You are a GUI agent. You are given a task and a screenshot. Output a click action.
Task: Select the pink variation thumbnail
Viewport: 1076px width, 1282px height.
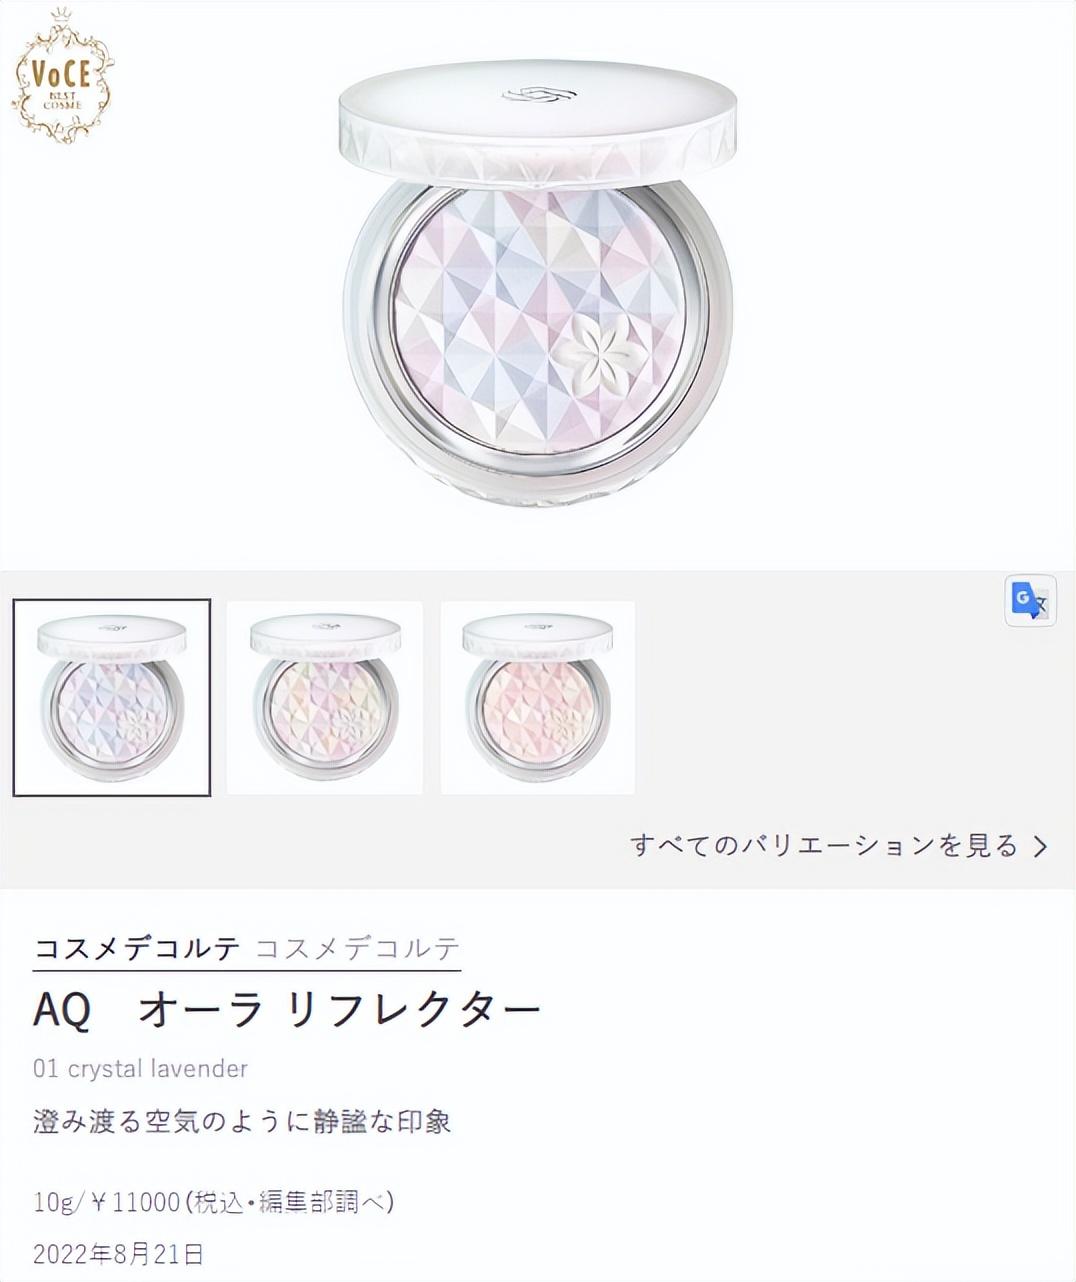538,698
